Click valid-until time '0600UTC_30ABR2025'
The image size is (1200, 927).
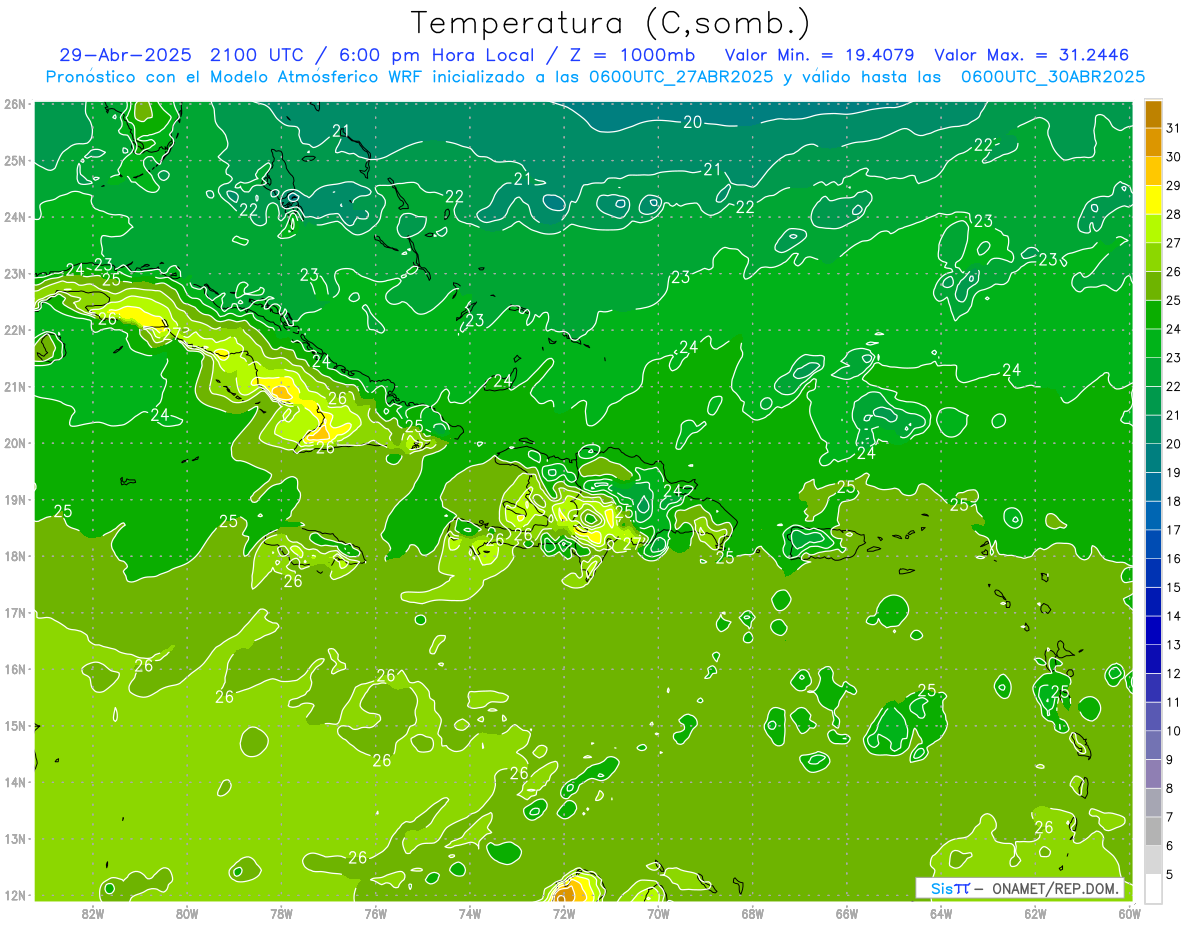[x=1053, y=77]
